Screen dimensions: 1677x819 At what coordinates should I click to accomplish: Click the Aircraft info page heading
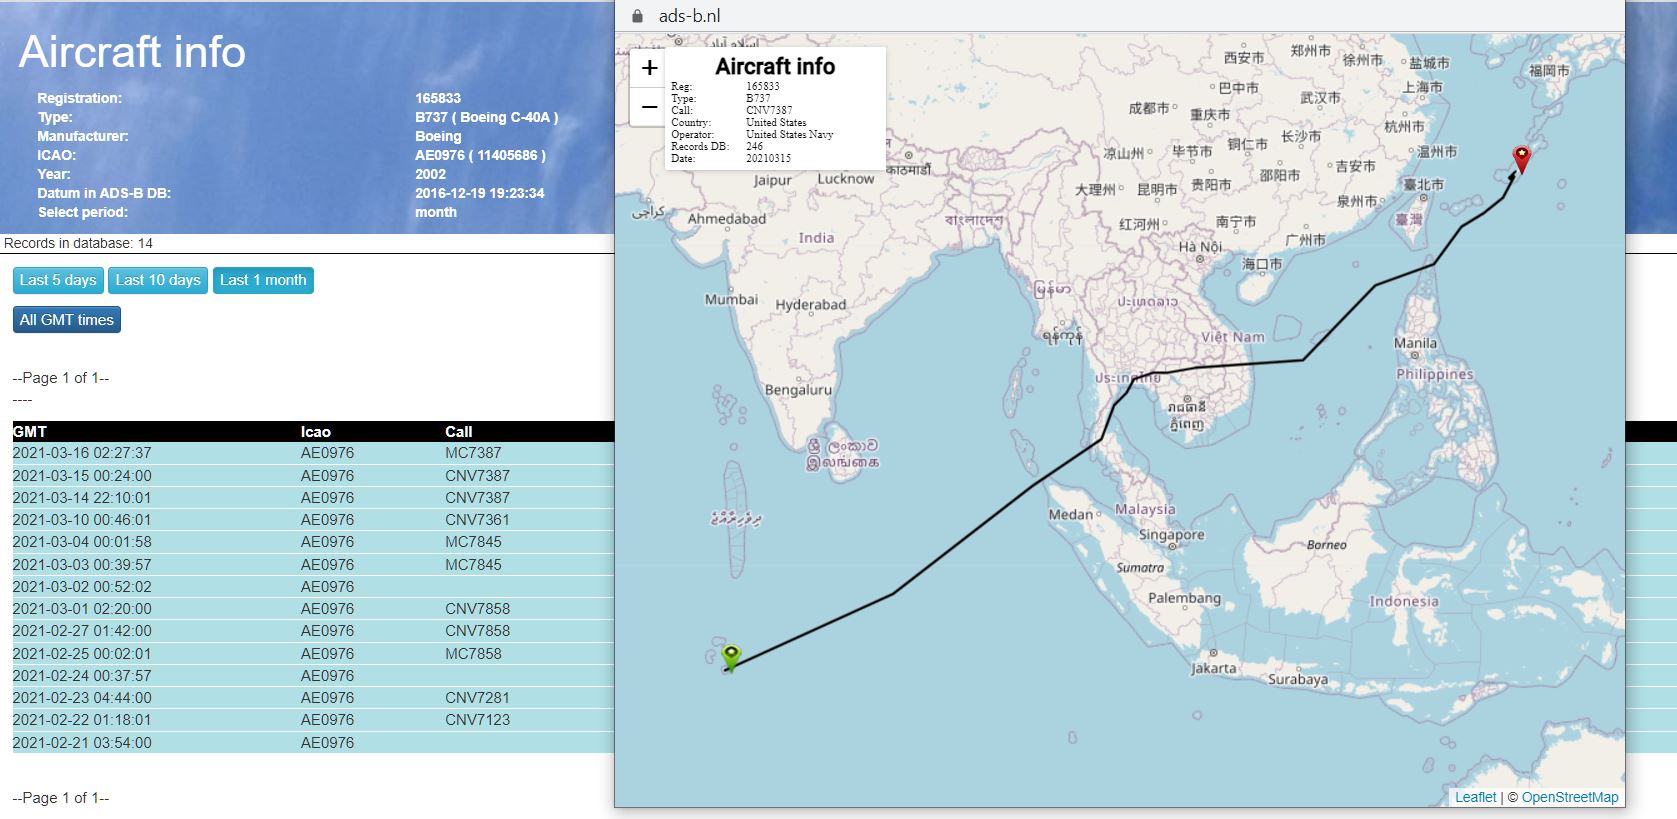click(x=132, y=52)
